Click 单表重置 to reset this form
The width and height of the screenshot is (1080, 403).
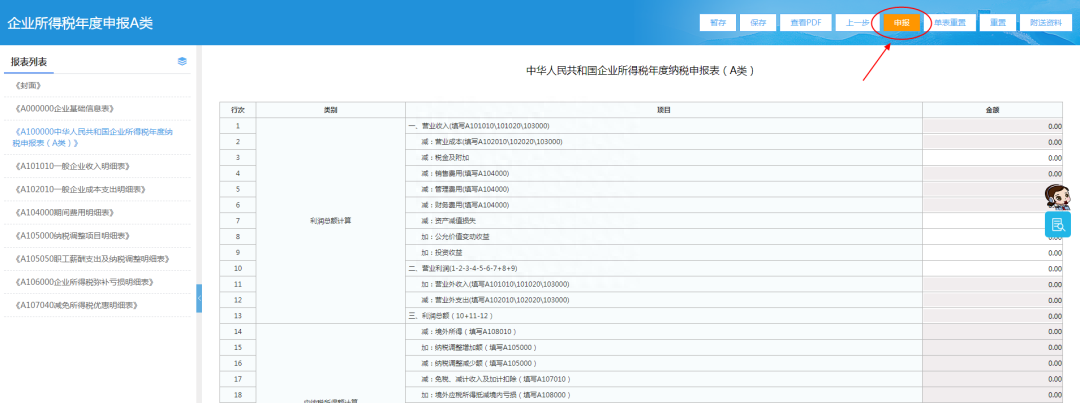[x=950, y=23]
